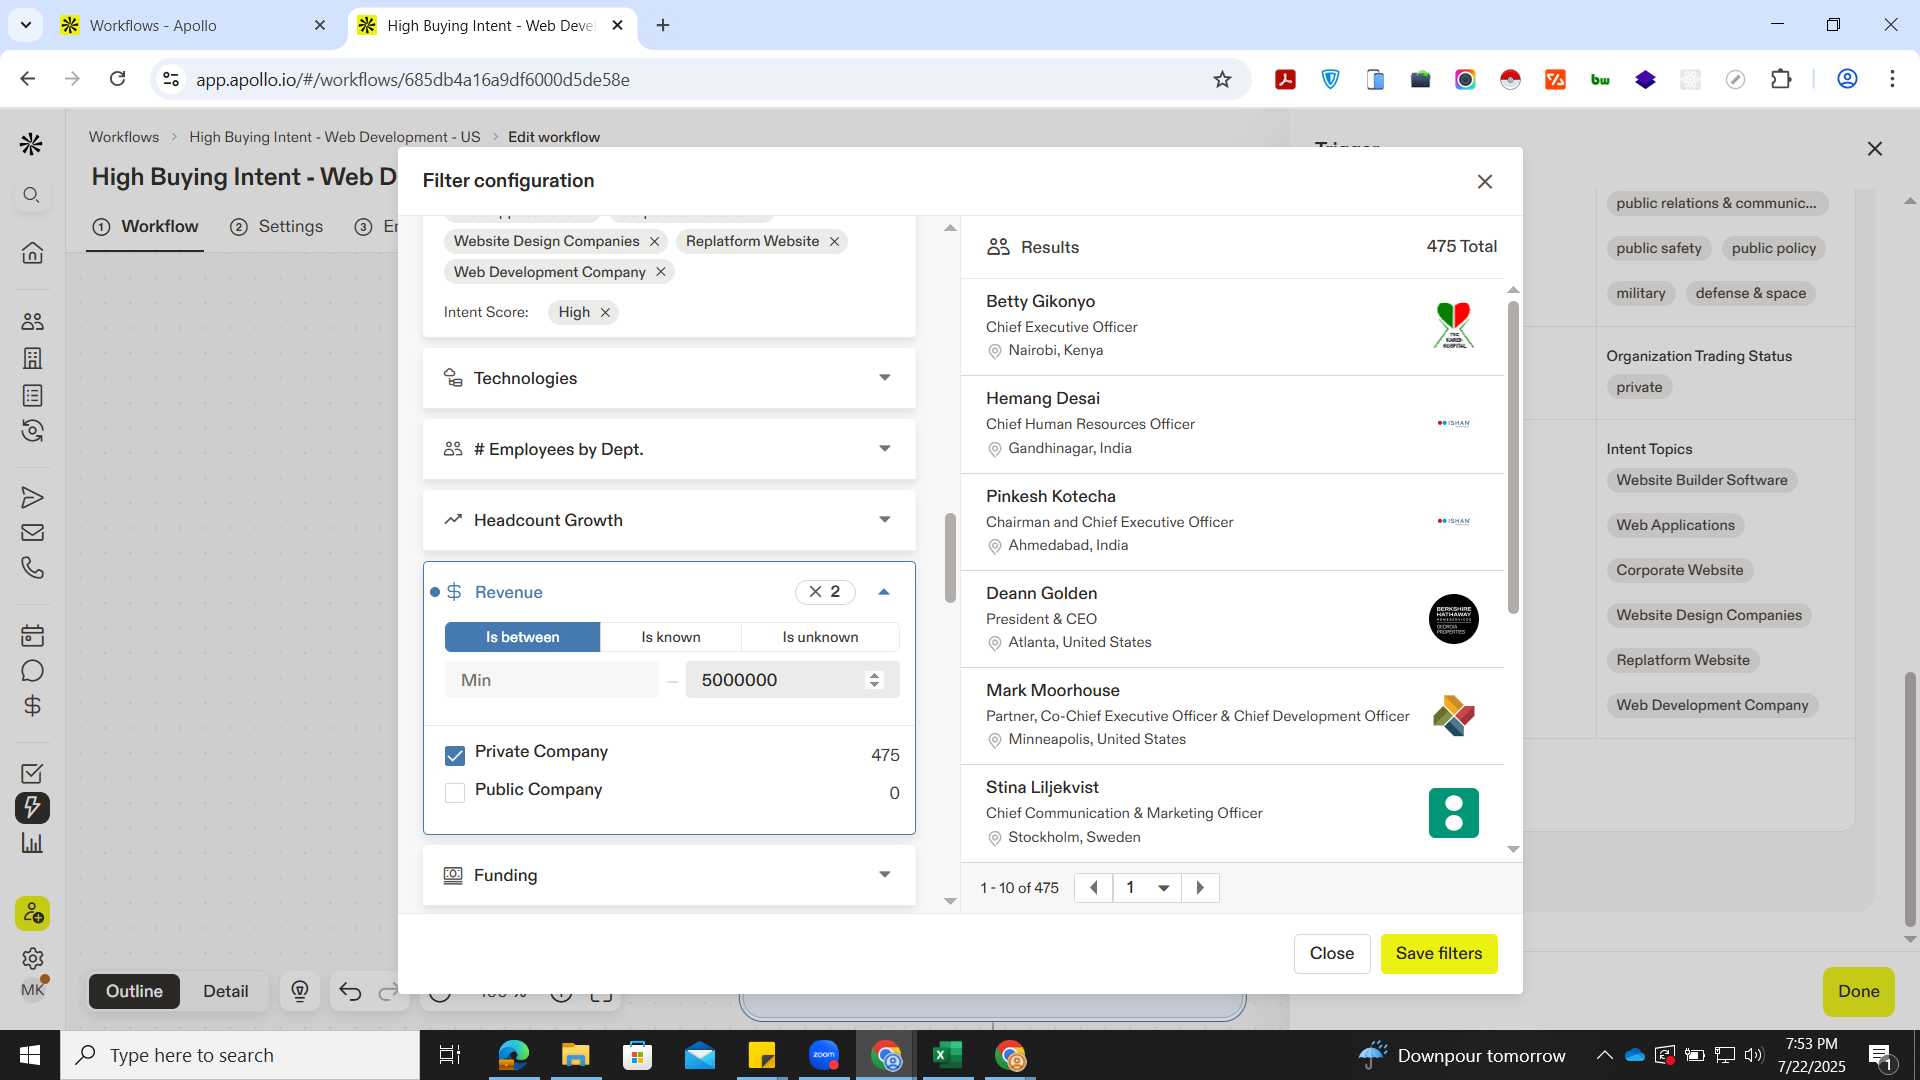Open the Chrome tab search dropdown

click(26, 25)
